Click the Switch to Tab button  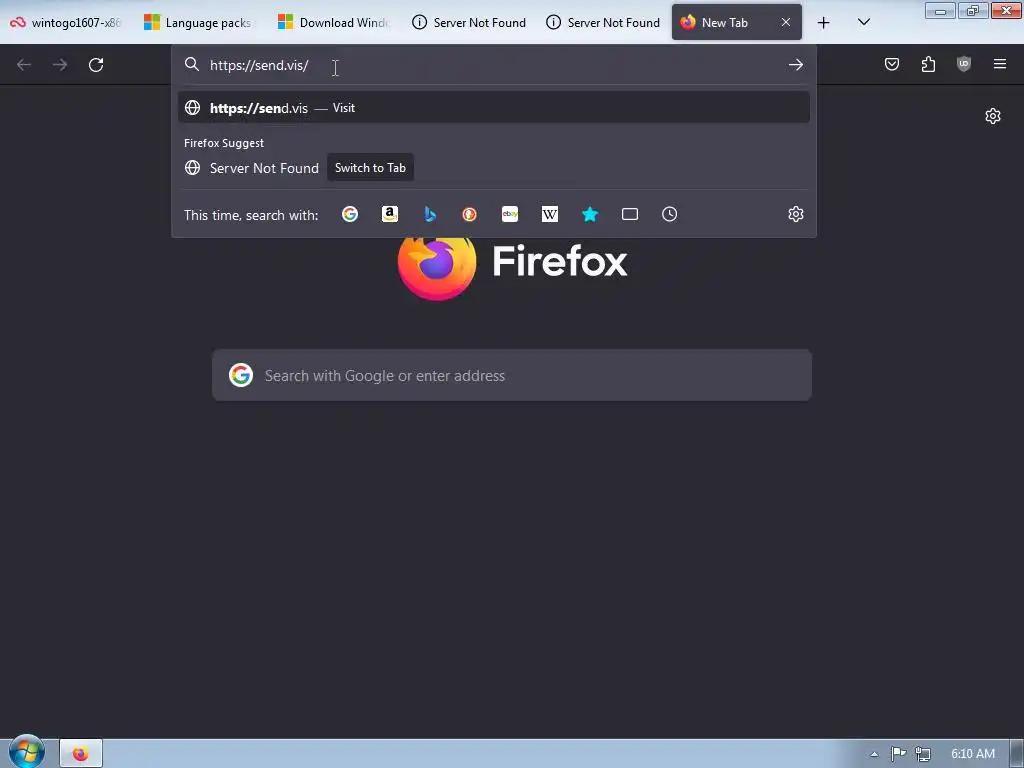370,168
